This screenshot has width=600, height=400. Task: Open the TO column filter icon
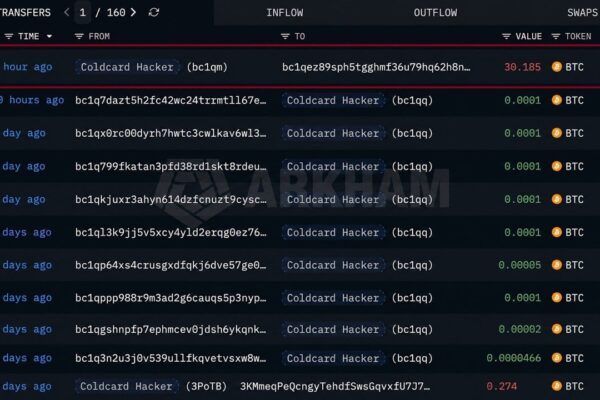click(285, 36)
